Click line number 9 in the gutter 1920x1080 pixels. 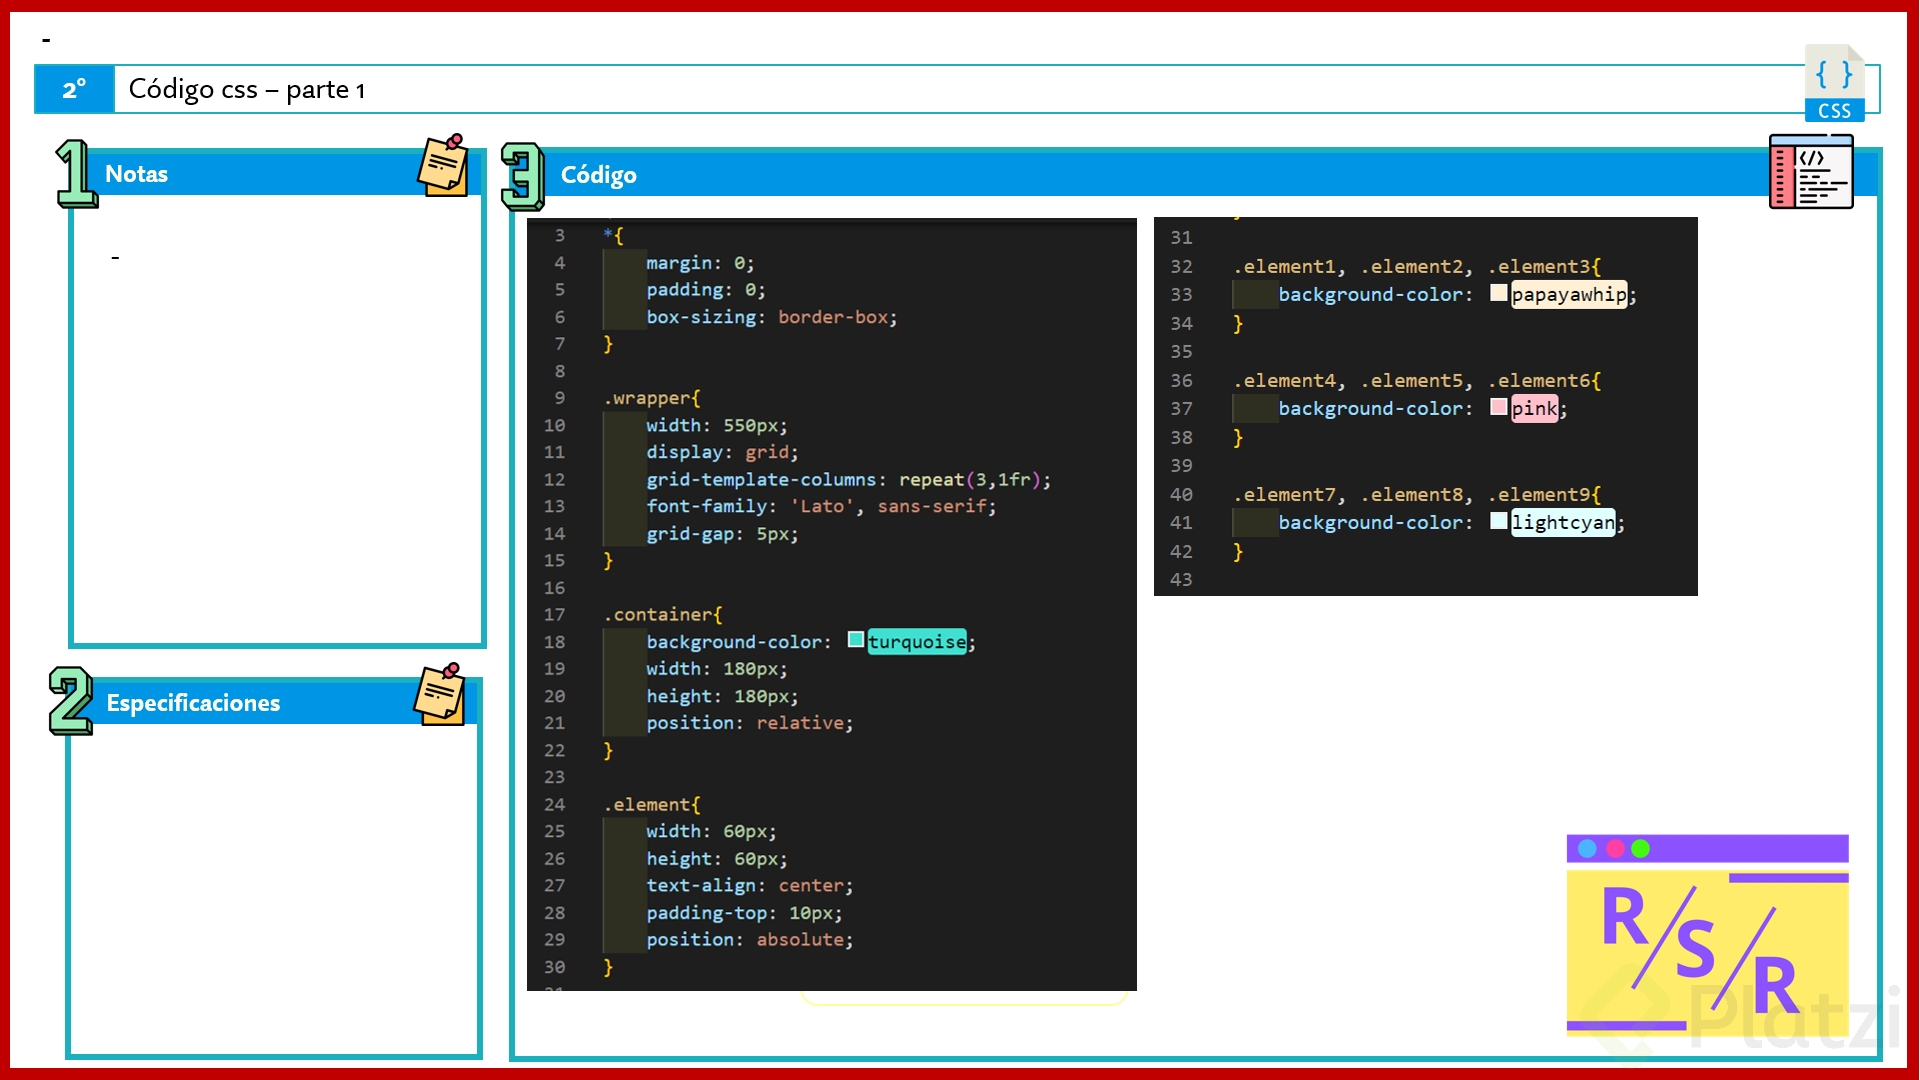560,398
